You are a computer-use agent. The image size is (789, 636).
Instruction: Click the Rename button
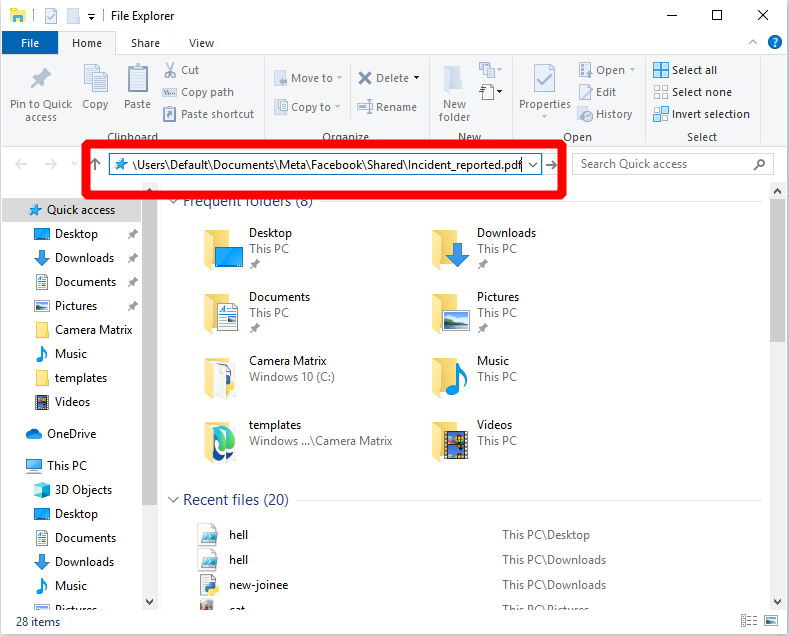387,107
